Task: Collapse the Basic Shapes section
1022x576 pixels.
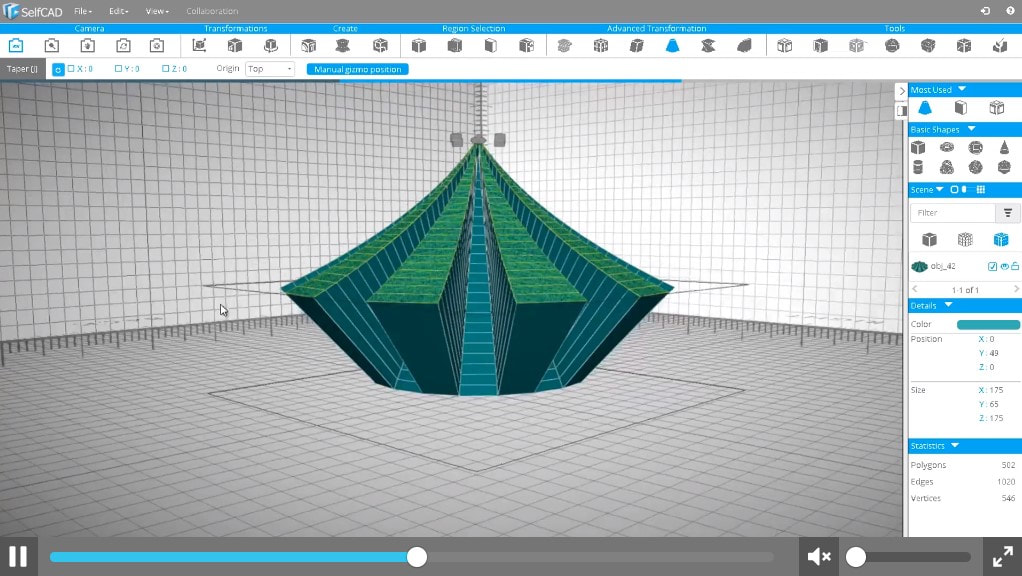Action: (x=971, y=129)
